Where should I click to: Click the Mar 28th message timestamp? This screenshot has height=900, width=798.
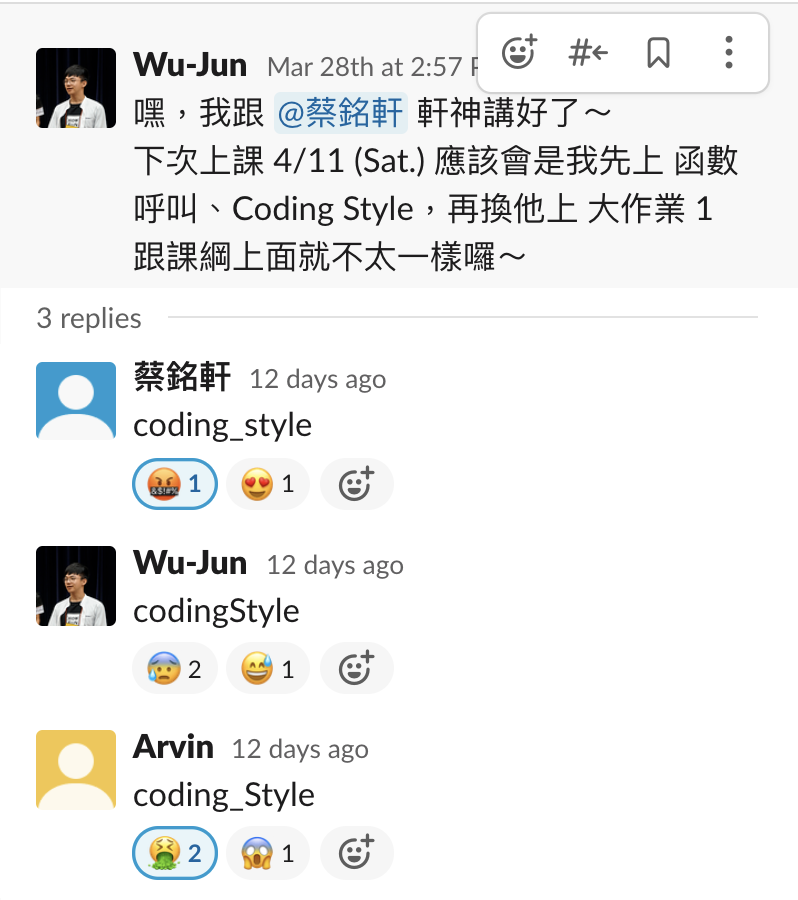coord(372,67)
